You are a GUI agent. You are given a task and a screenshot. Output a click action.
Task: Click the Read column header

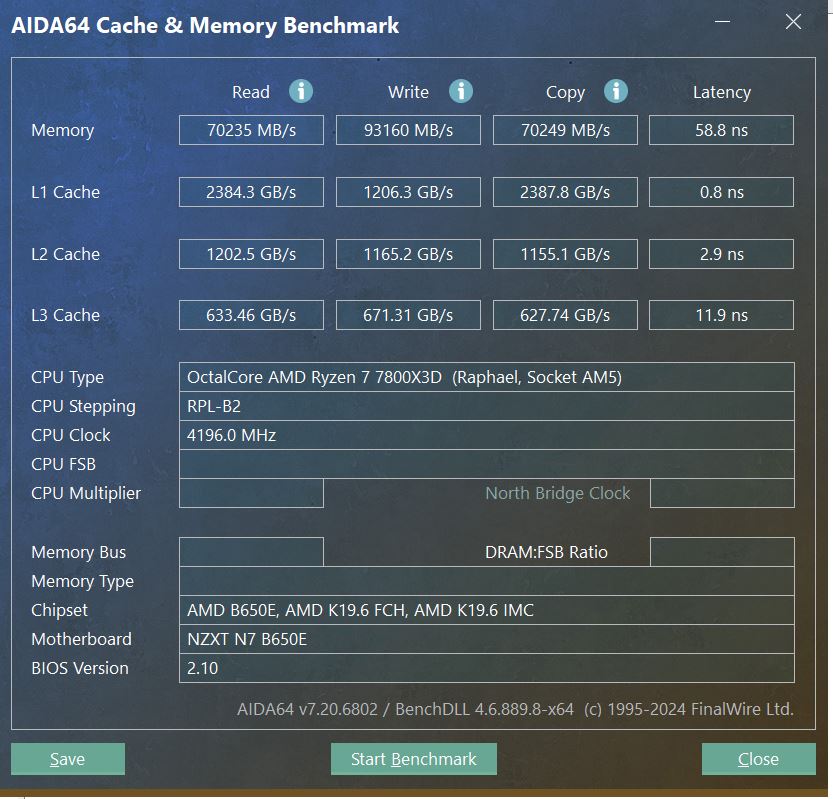pyautogui.click(x=251, y=92)
